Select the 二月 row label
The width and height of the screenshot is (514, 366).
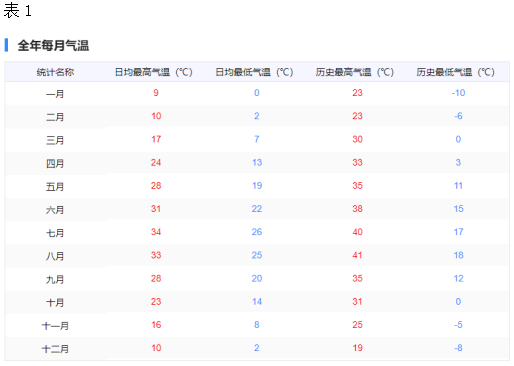coord(55,117)
